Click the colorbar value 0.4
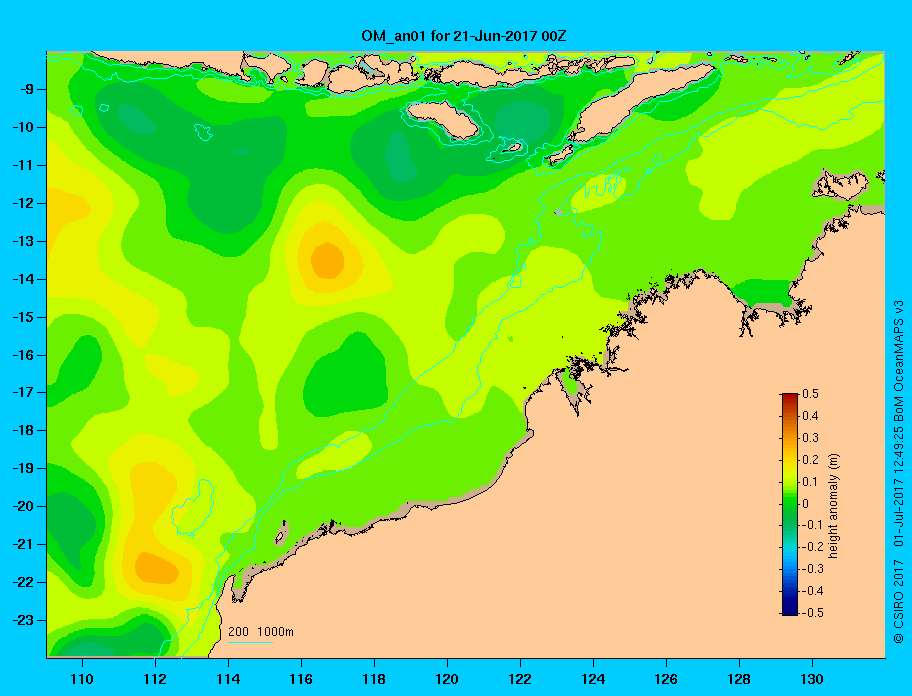 810,416
